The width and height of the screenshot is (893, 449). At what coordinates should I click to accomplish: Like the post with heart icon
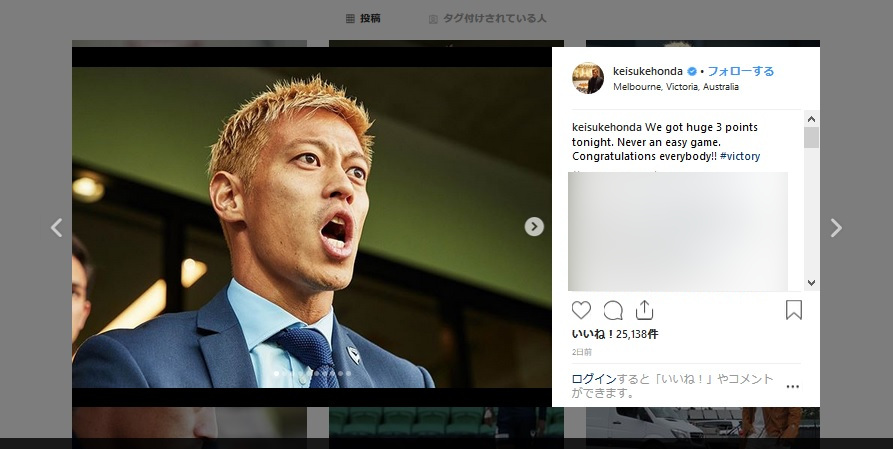pos(581,311)
